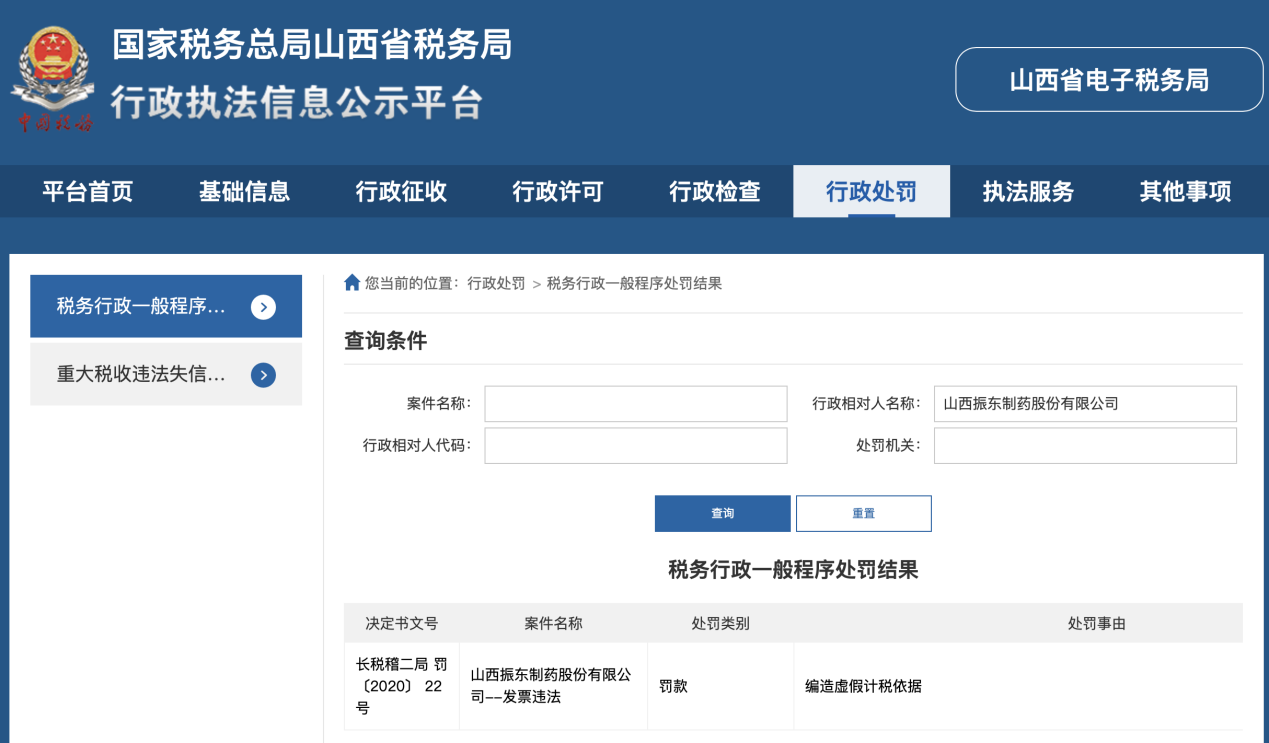Click case name 山西振东制药股份有限公司--发票违法
The height and width of the screenshot is (743, 1269).
coord(551,686)
